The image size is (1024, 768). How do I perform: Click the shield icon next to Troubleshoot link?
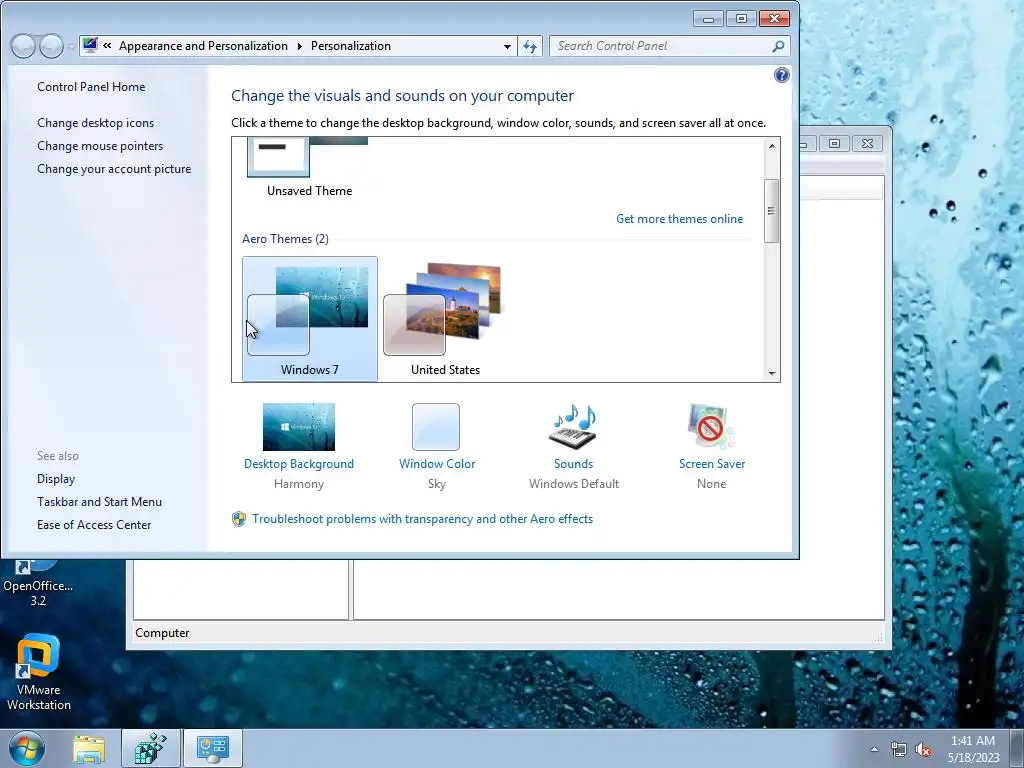pyautogui.click(x=239, y=519)
